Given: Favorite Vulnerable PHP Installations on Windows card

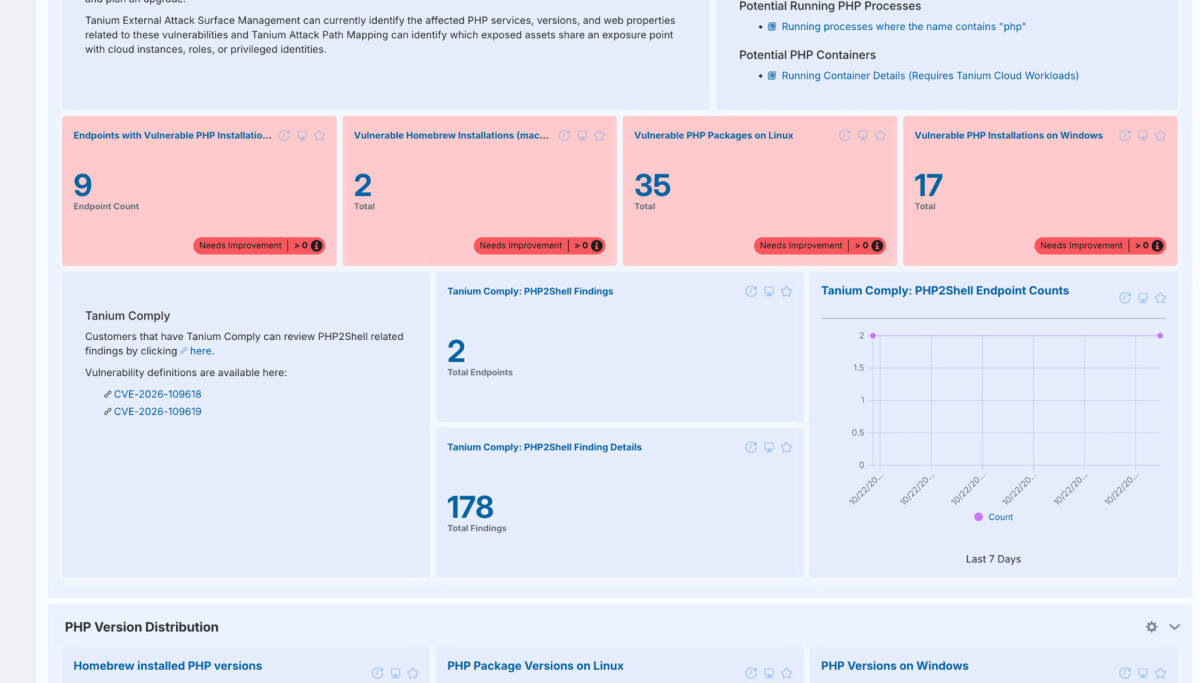Looking at the screenshot, I should [1160, 136].
